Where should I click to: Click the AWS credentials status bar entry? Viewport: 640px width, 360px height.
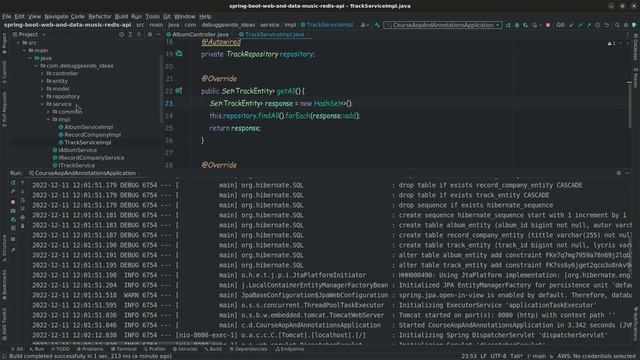(597, 356)
